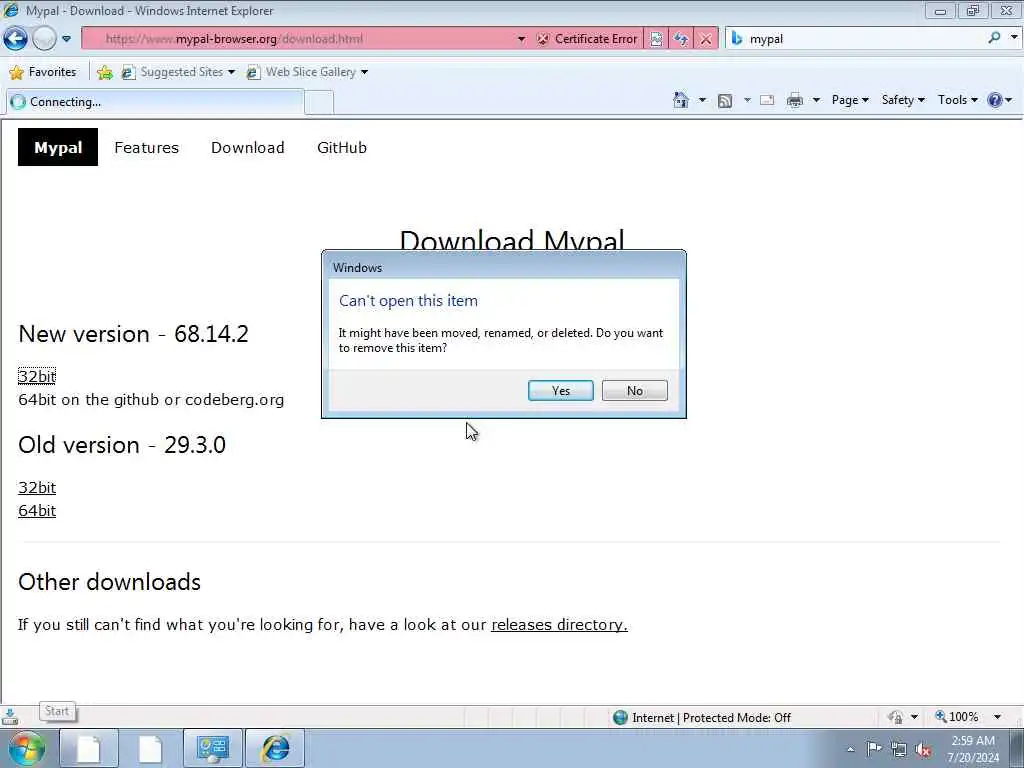Click the RSS Feeds icon
Viewport: 1024px width, 768px height.
(x=725, y=101)
